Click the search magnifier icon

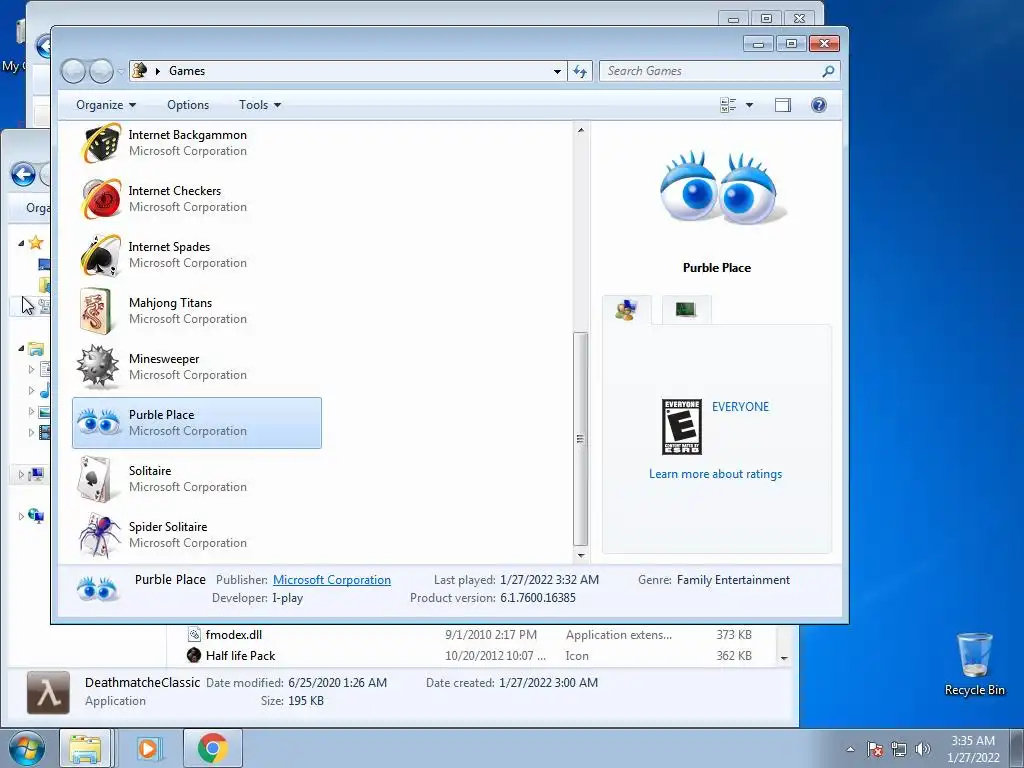828,71
